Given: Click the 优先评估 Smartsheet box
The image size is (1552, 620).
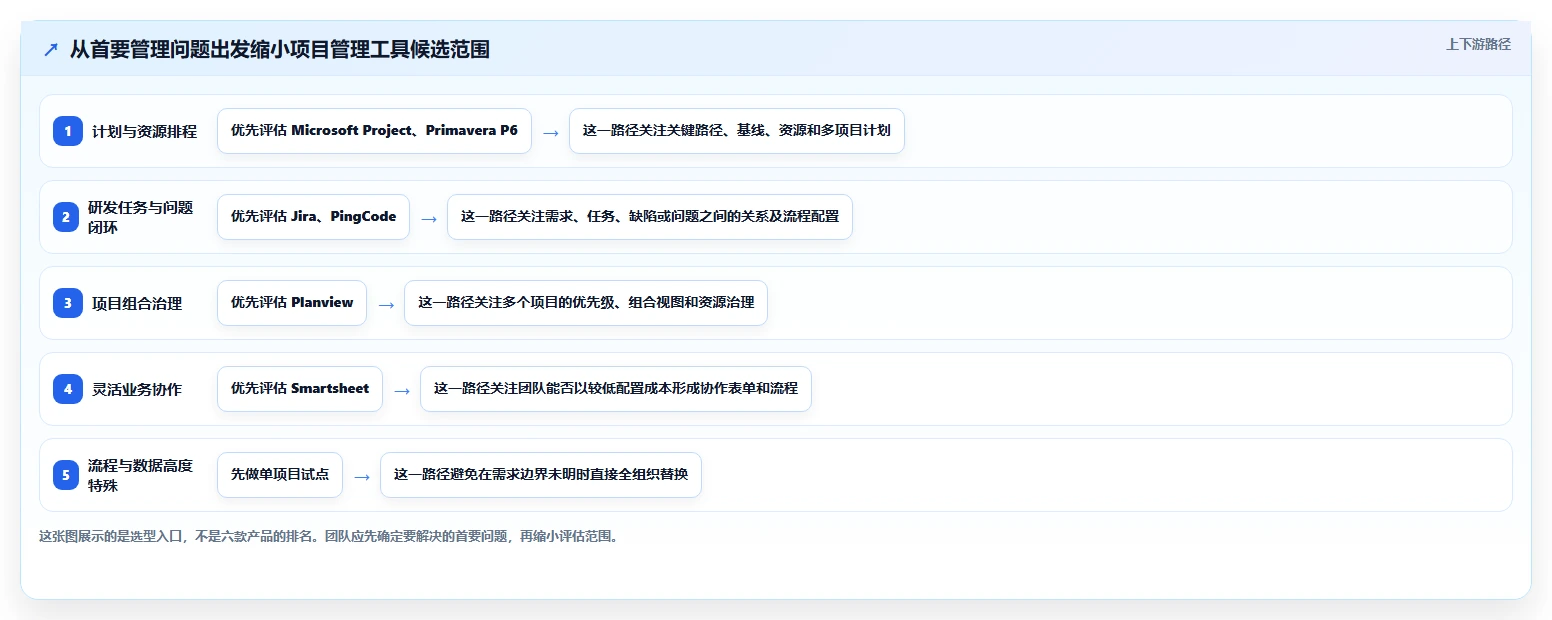Looking at the screenshot, I should (x=300, y=389).
